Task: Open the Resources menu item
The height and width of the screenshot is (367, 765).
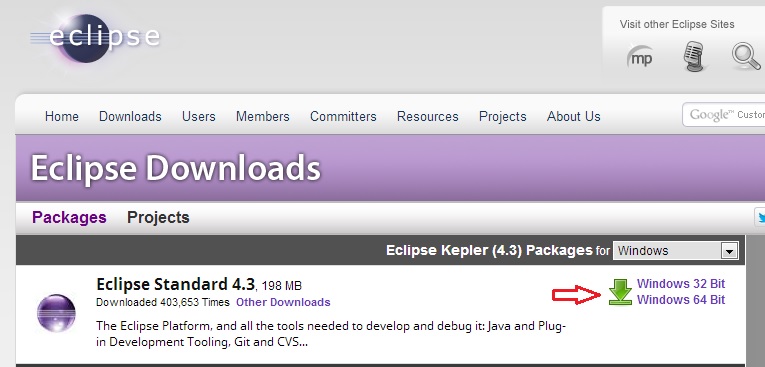Action: tap(427, 117)
